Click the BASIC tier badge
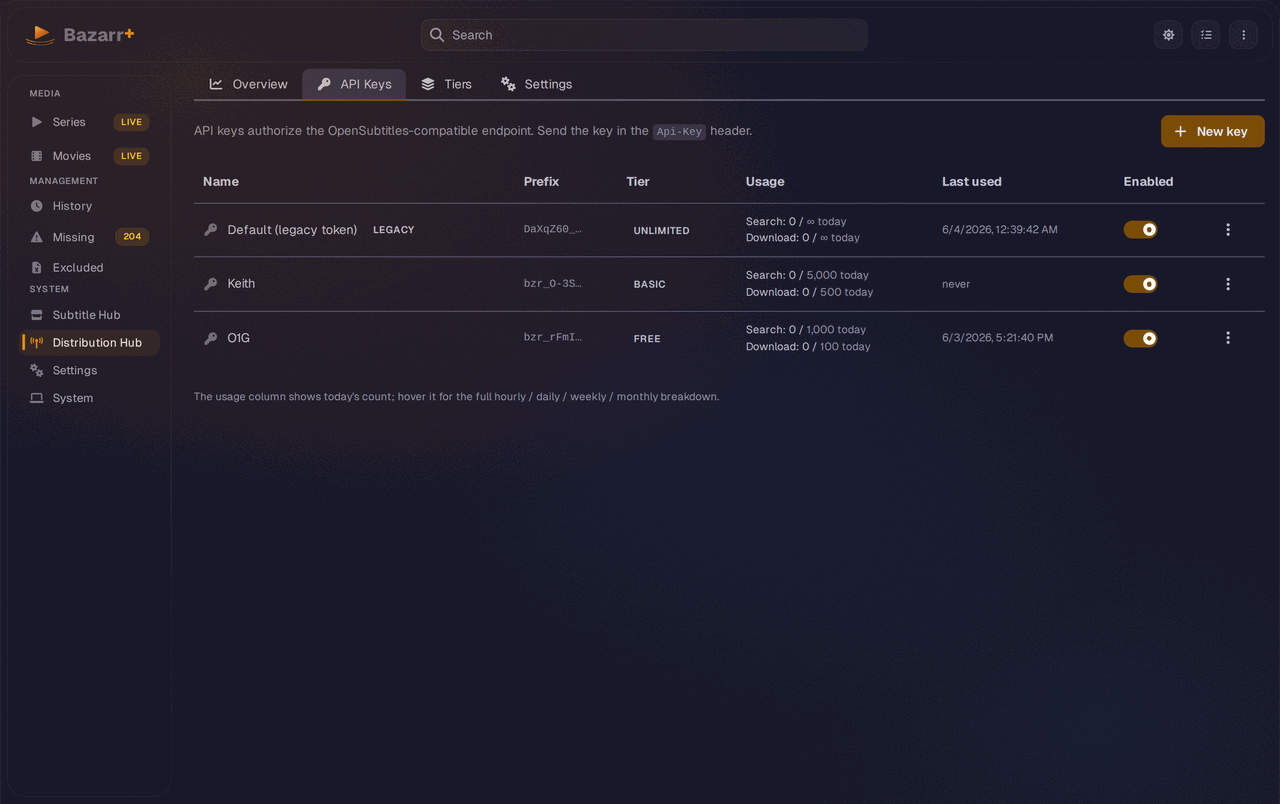Image resolution: width=1280 pixels, height=804 pixels. [x=649, y=285]
